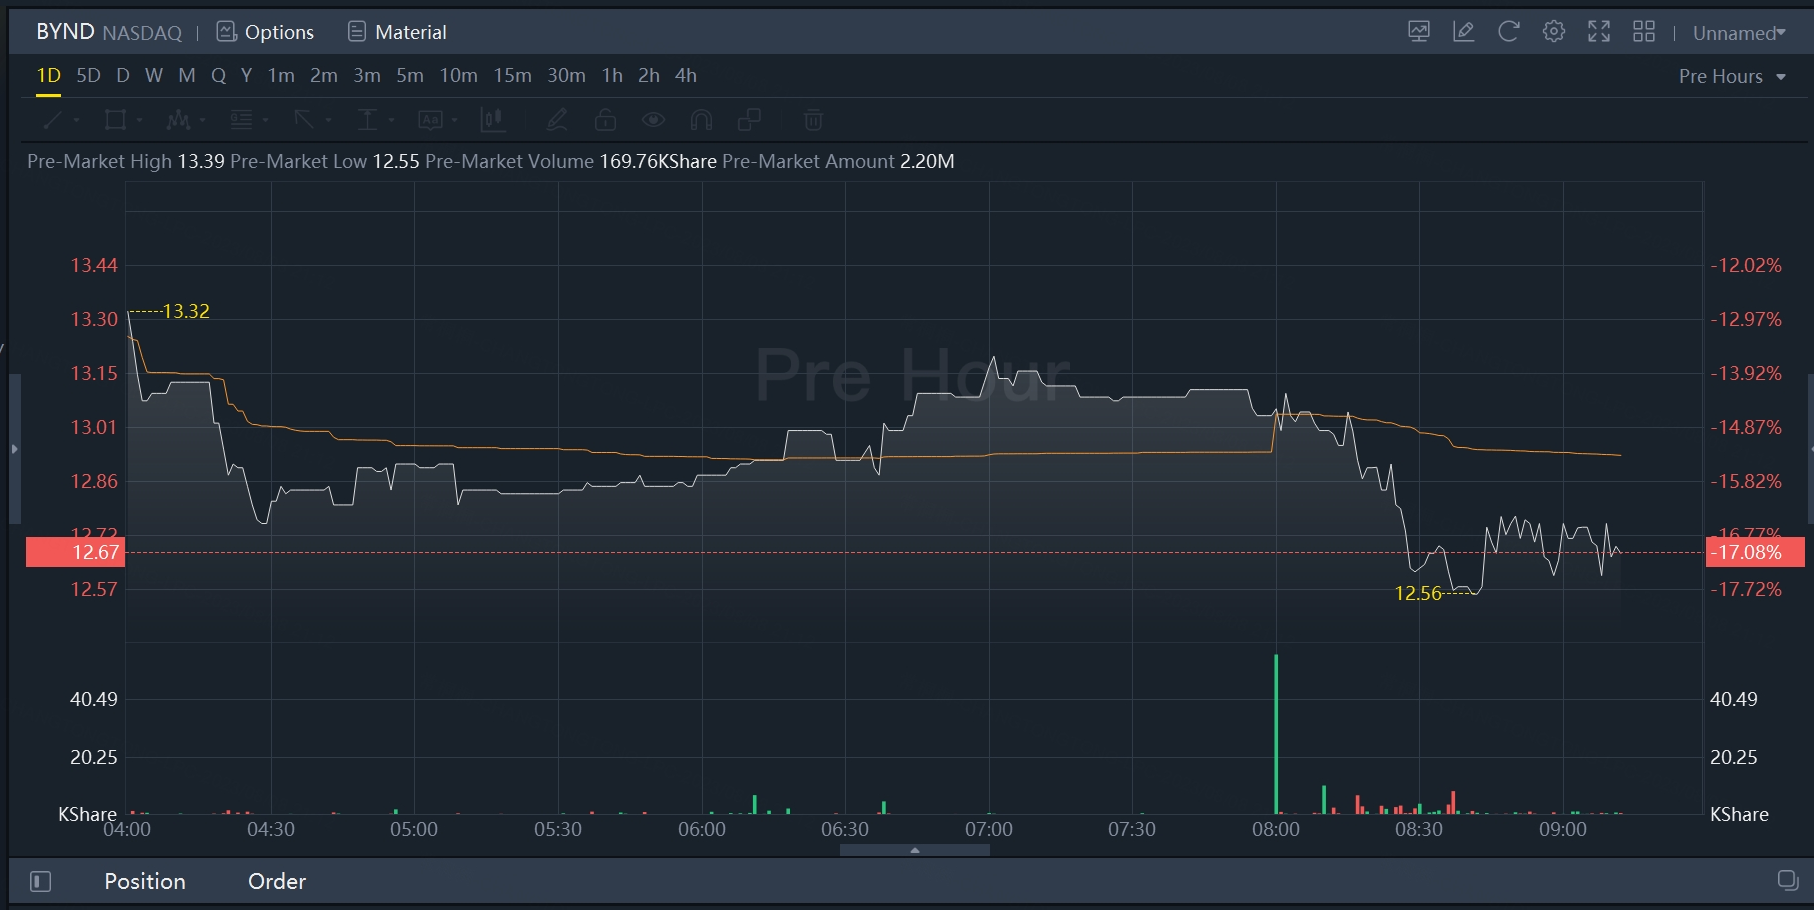Switch to the 1m interval

(x=281, y=75)
